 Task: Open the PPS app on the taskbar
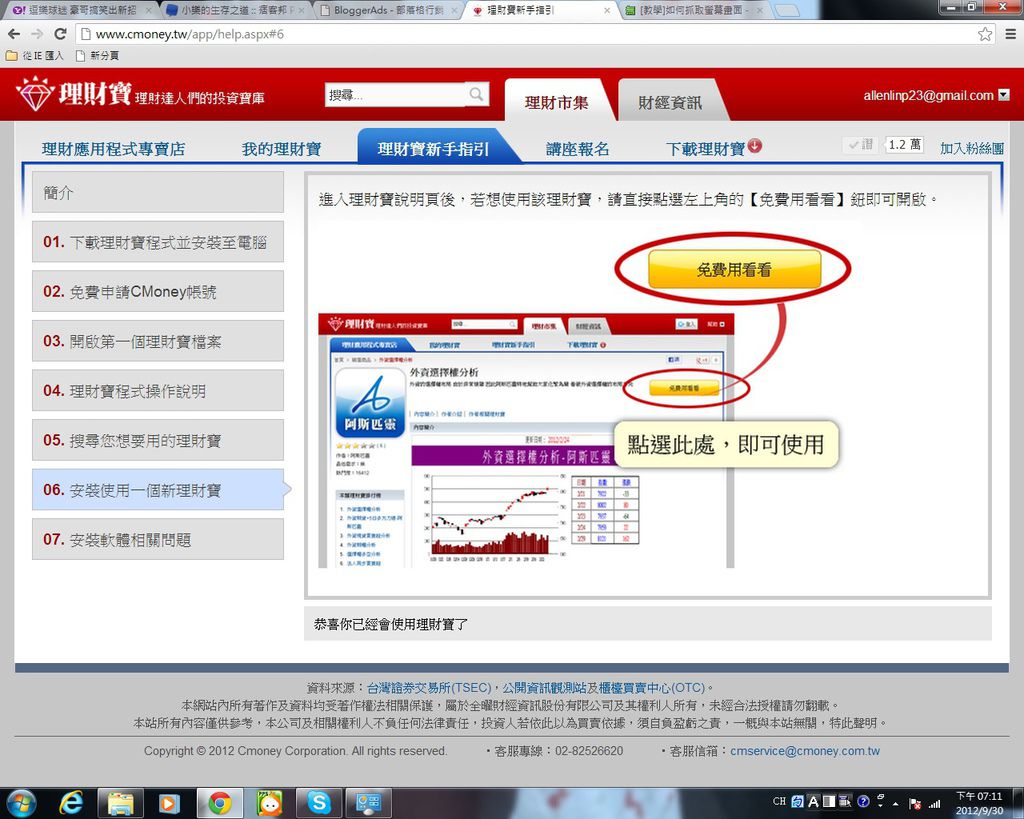(269, 803)
